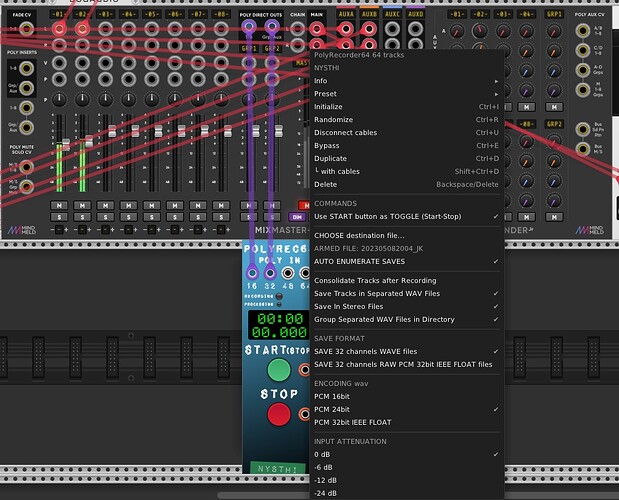Toggle the DIM button on master
Image resolution: width=619 pixels, height=500 pixels.
tap(297, 217)
